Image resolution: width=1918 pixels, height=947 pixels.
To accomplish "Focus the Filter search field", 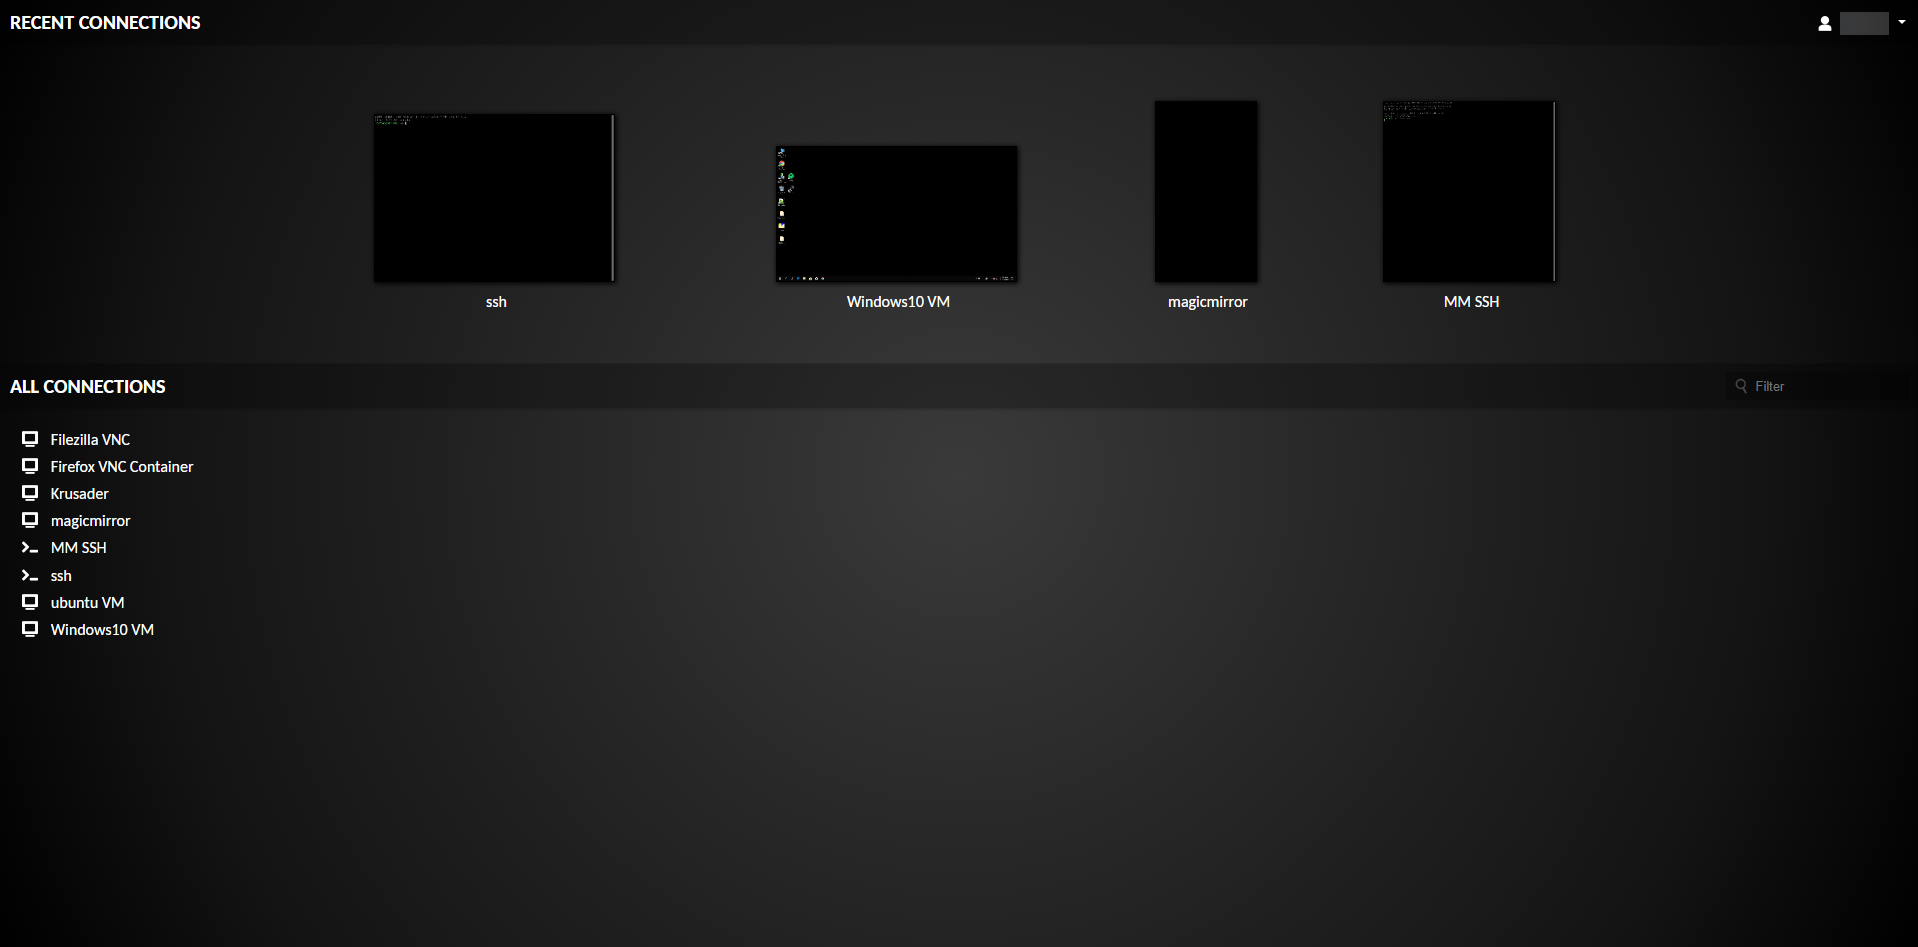I will [x=1827, y=386].
